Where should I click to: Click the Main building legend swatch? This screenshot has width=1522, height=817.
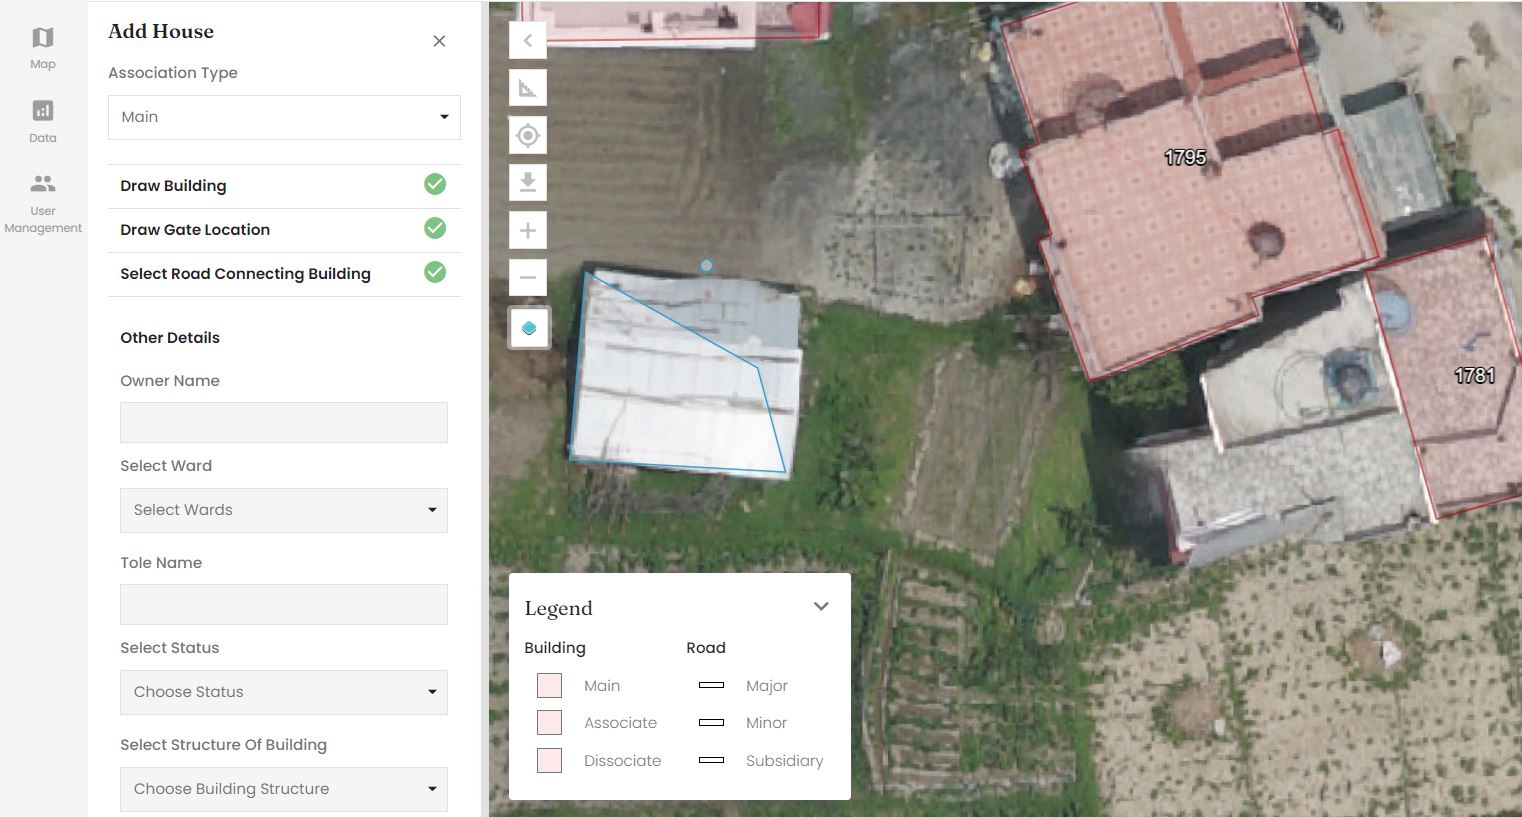[x=549, y=685]
